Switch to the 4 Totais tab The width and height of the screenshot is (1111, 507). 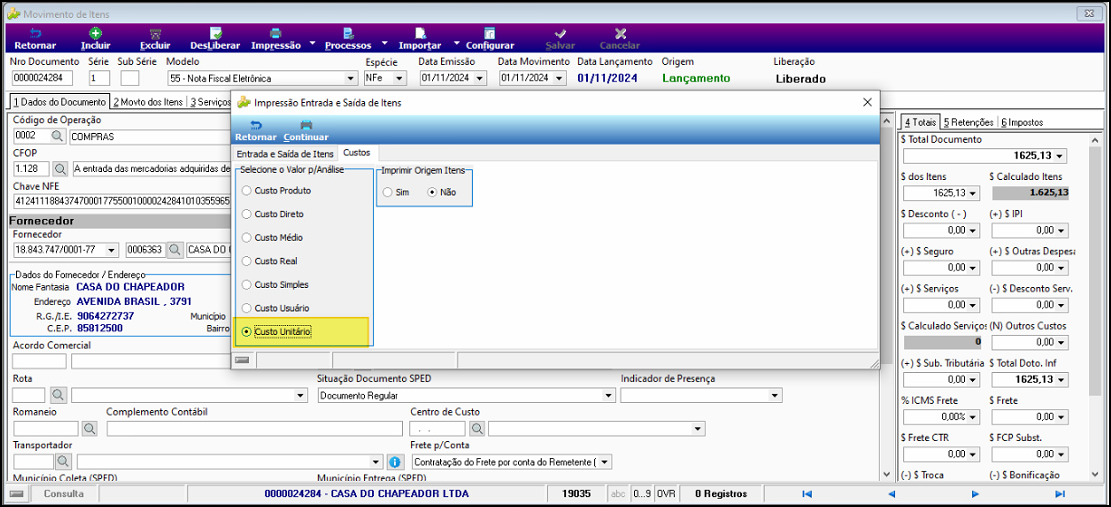(x=920, y=122)
